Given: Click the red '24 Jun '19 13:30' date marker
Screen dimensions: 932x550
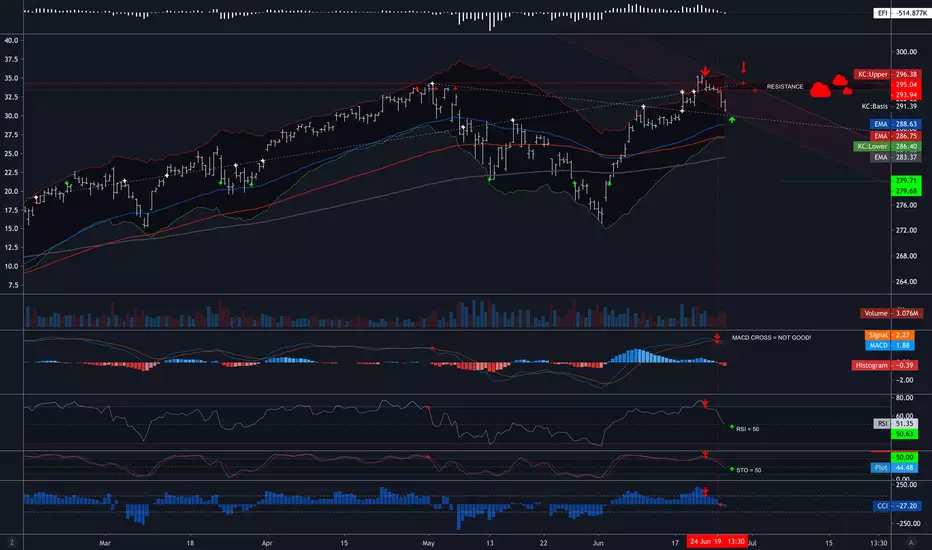Looking at the screenshot, I should click(717, 542).
